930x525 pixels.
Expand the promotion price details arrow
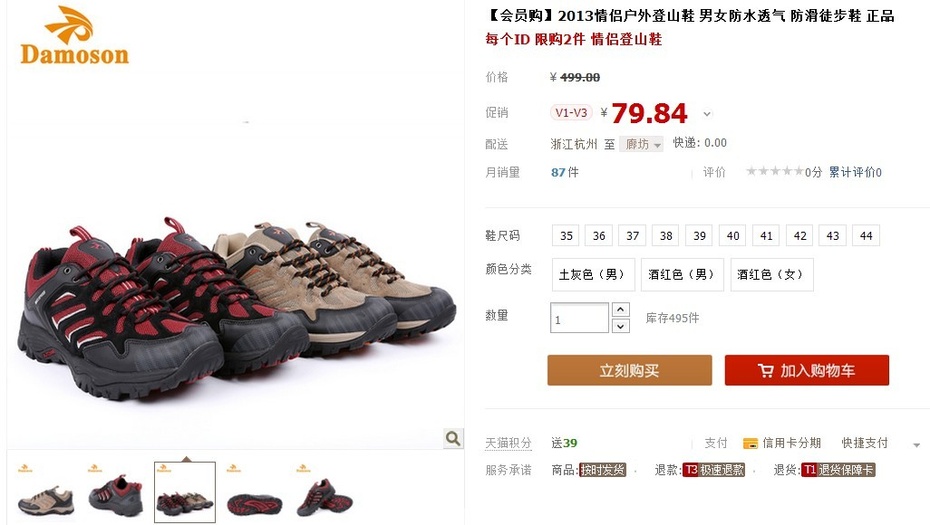click(707, 114)
